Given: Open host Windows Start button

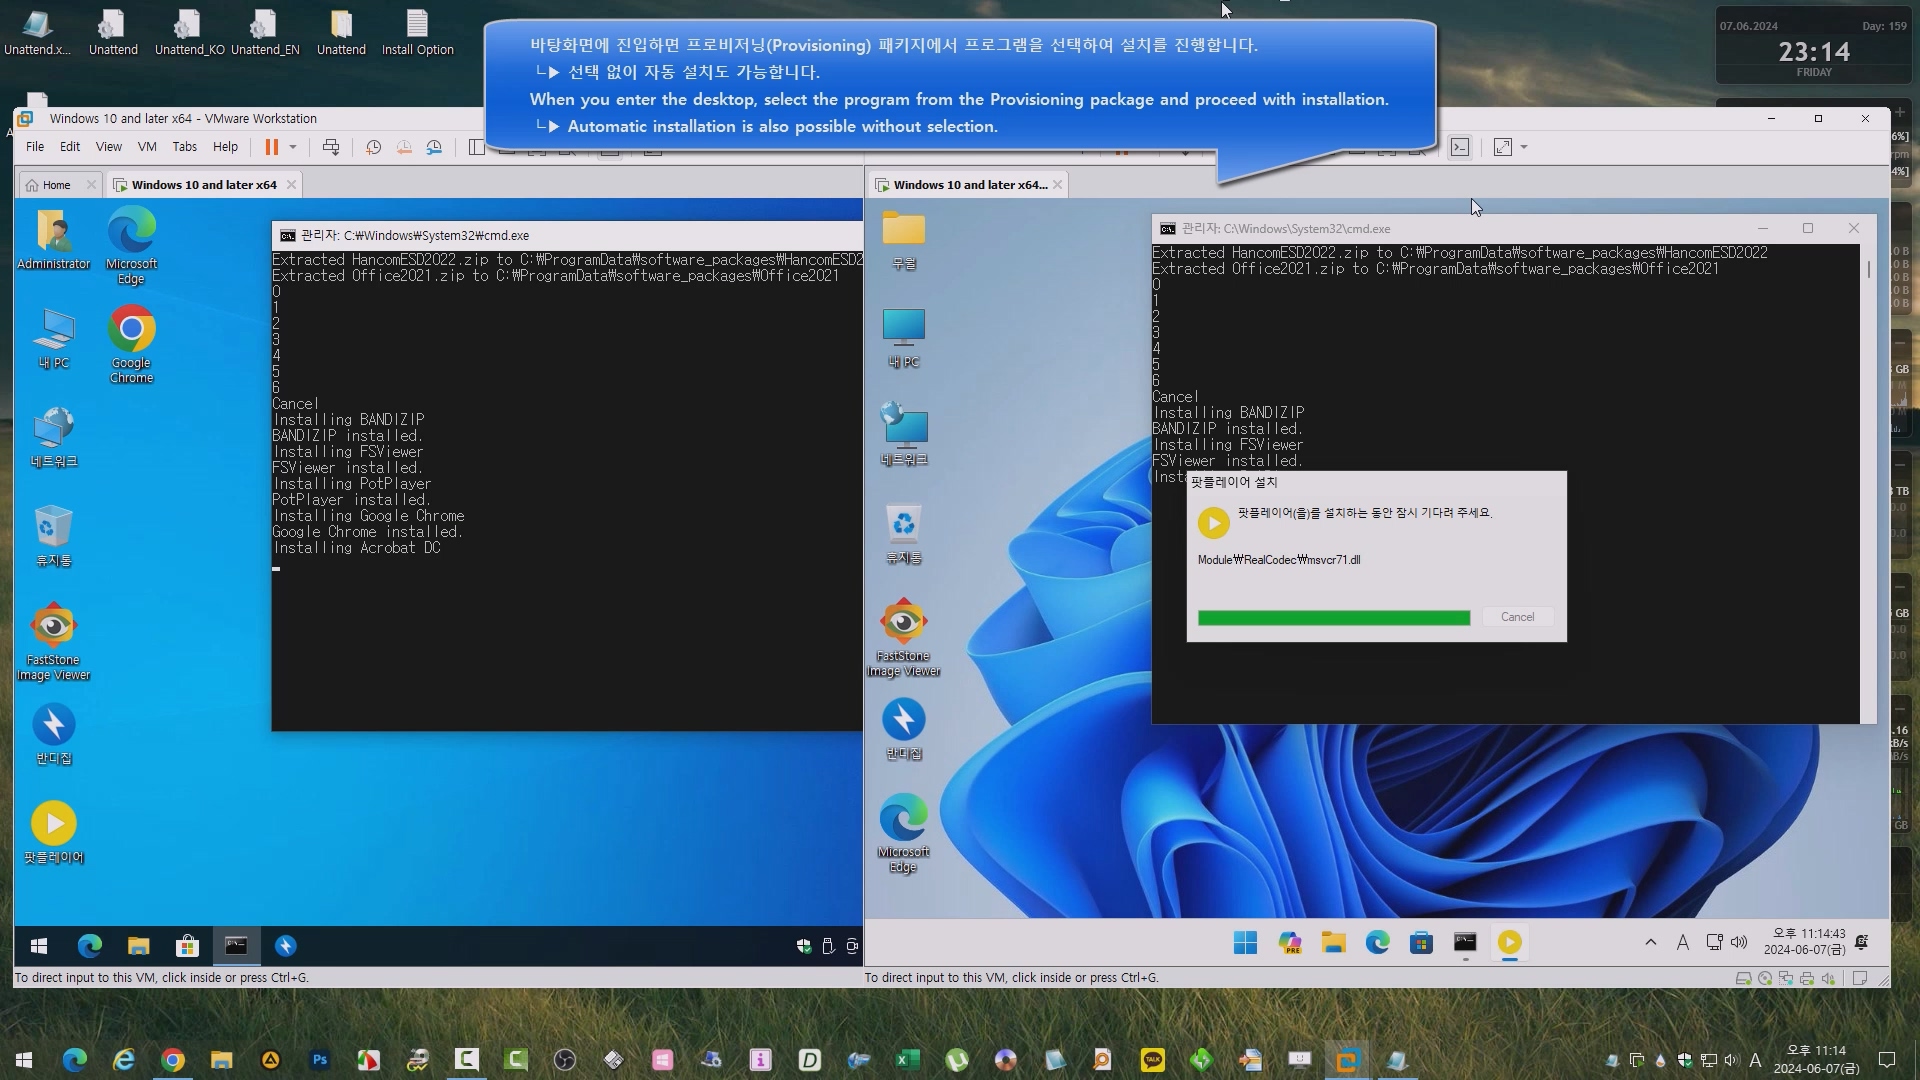Looking at the screenshot, I should [x=24, y=1060].
